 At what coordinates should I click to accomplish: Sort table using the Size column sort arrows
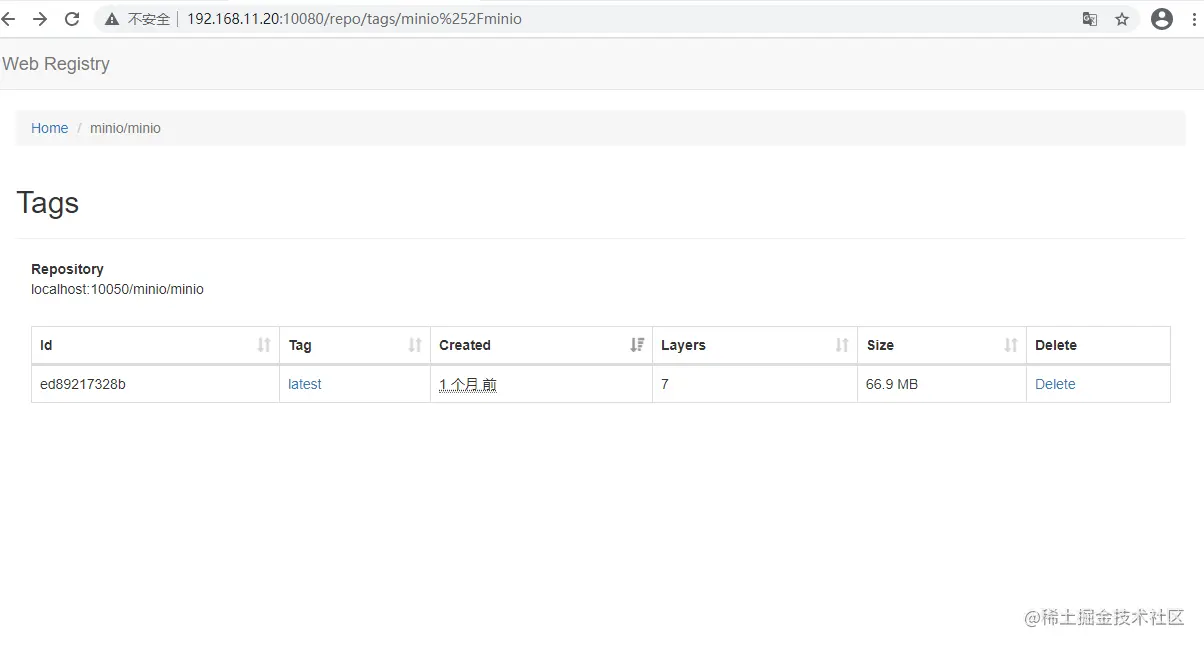(x=1011, y=345)
